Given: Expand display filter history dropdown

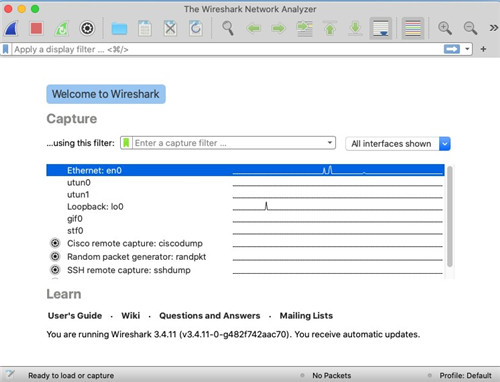Looking at the screenshot, I should [x=467, y=49].
